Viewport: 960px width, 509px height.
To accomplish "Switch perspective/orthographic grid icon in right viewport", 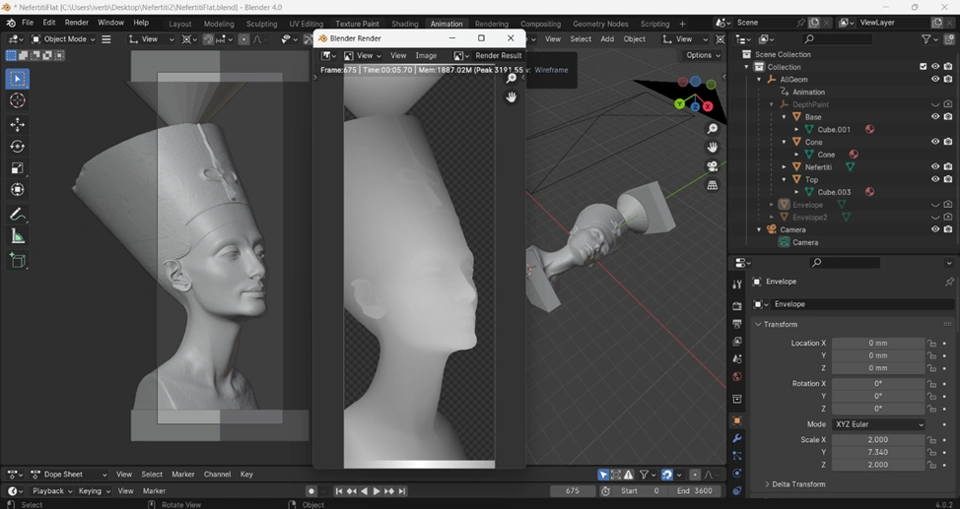I will point(713,185).
